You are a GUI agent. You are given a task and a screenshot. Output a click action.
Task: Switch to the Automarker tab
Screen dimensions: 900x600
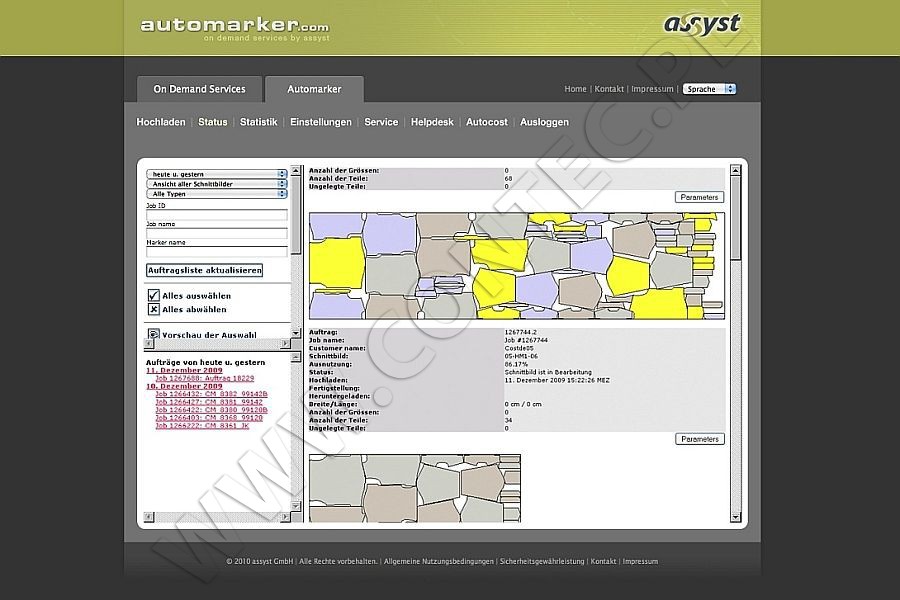(x=314, y=89)
